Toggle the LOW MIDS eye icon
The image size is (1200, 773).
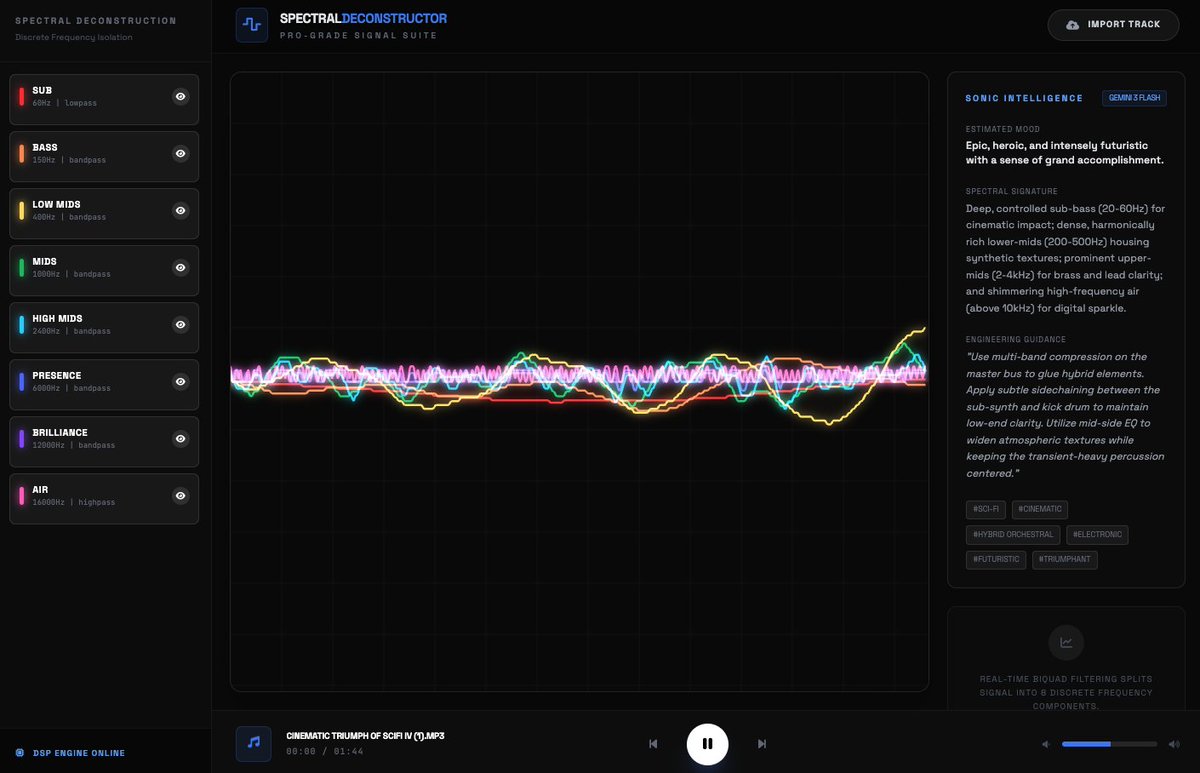[180, 210]
